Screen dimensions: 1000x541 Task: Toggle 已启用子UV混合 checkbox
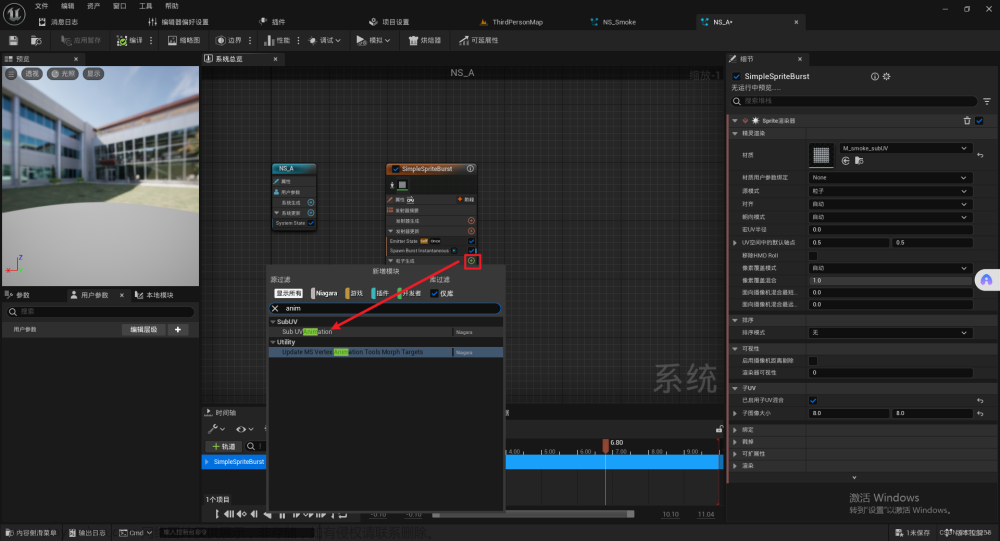tap(813, 401)
